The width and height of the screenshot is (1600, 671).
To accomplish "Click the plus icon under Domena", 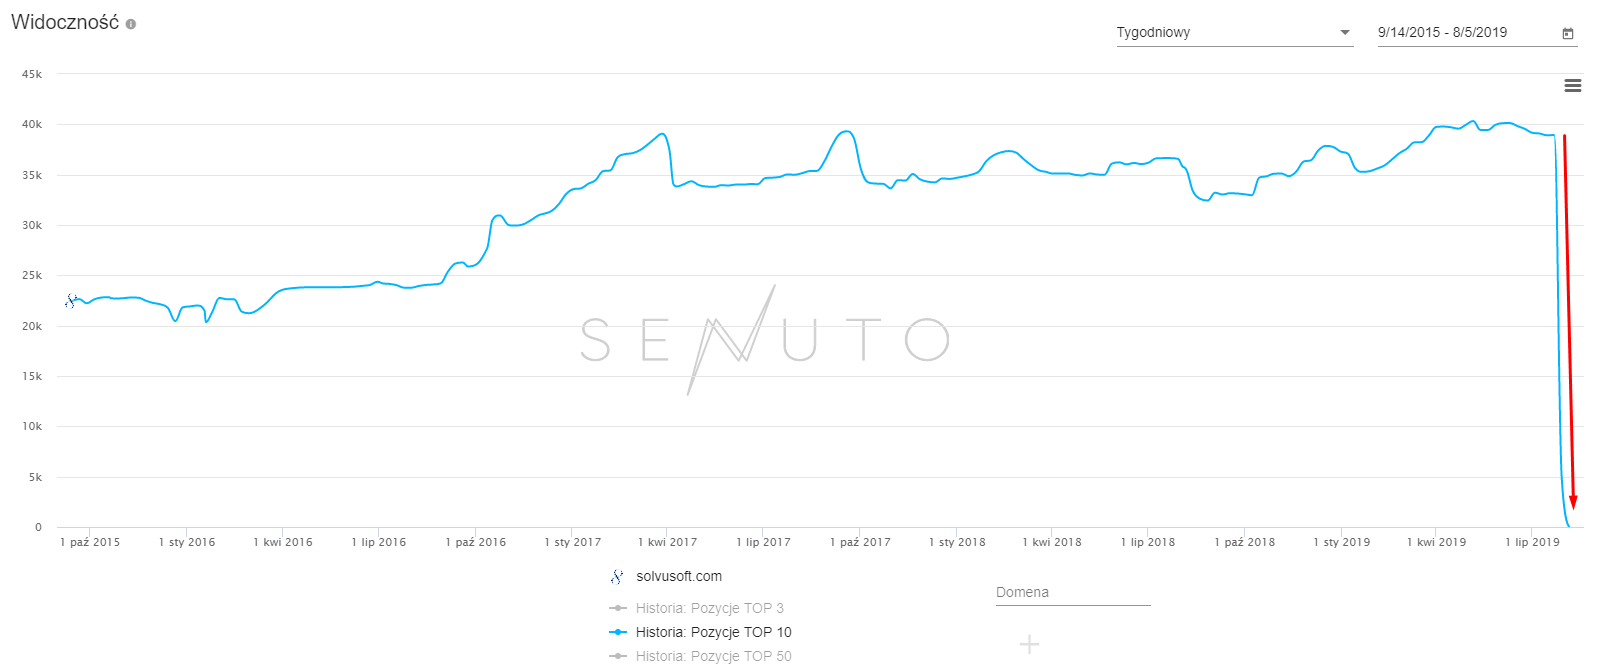I will click(x=1029, y=644).
